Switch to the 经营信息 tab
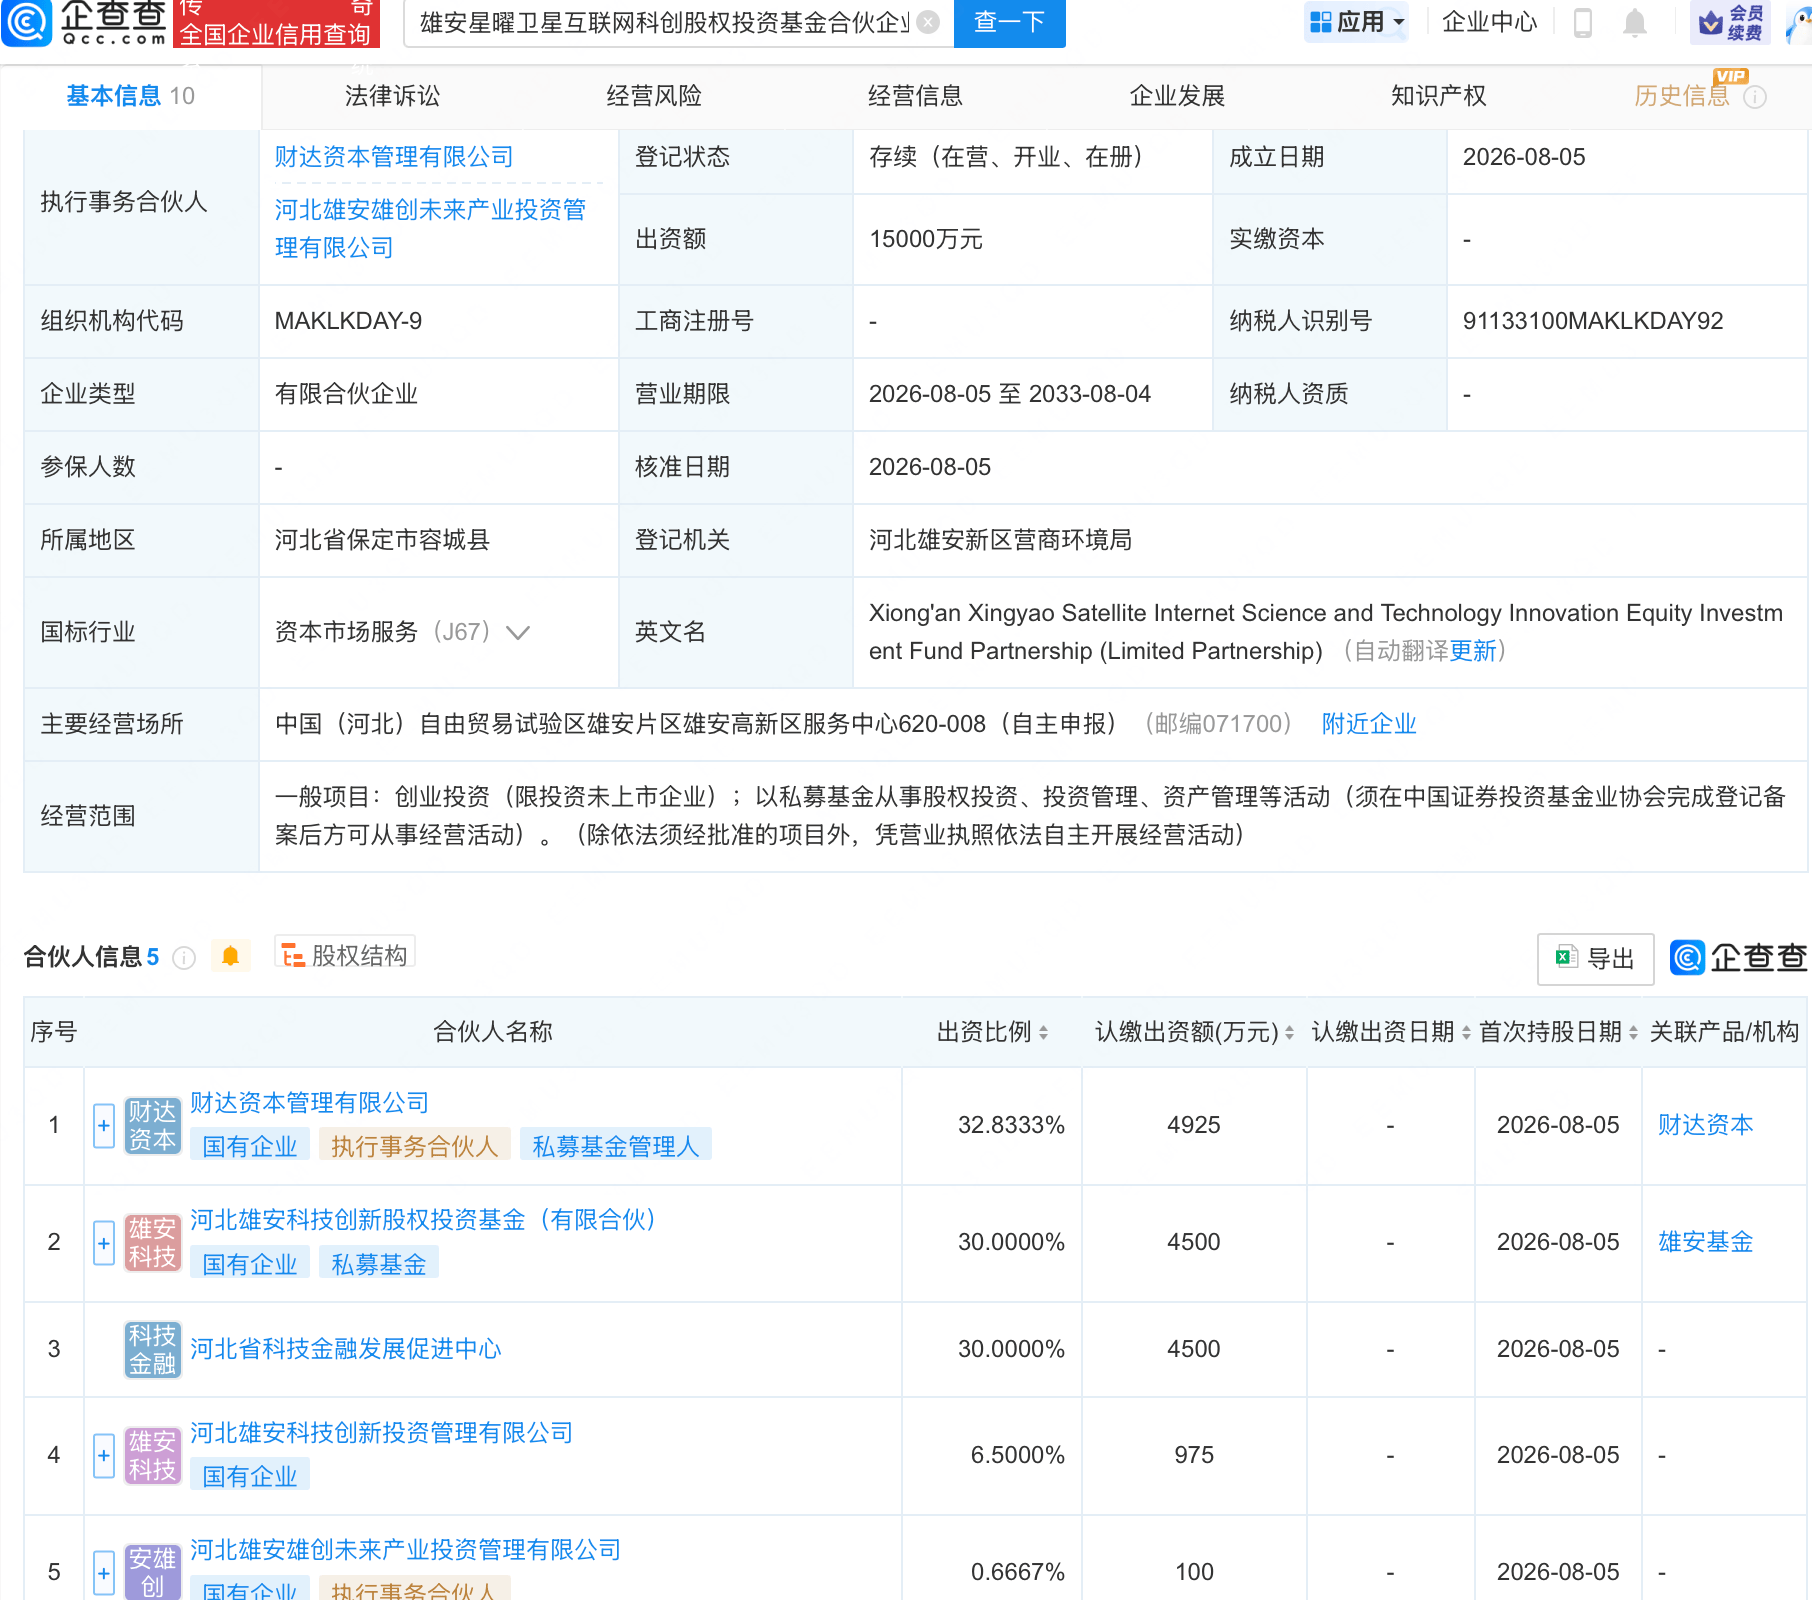The width and height of the screenshot is (1812, 1600). coord(915,96)
